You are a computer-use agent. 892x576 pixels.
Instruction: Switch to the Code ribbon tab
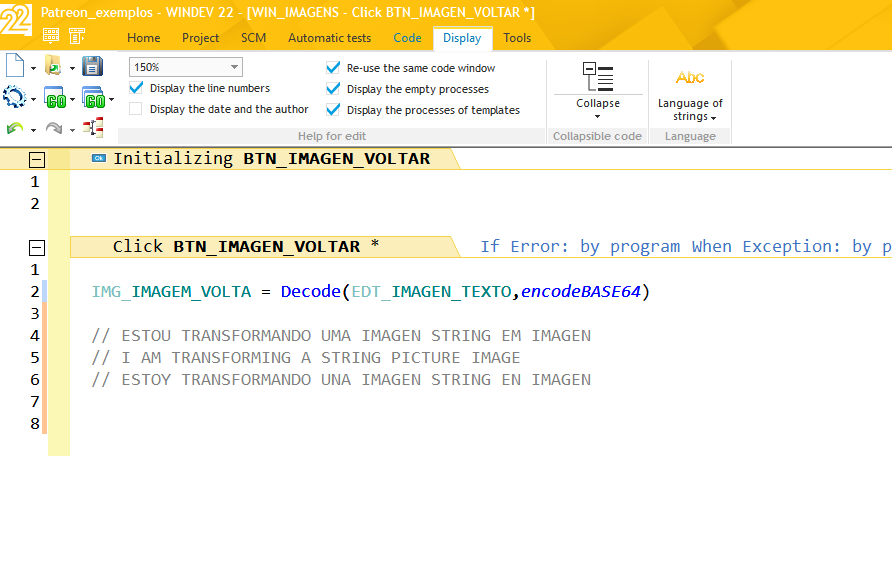[x=407, y=38]
